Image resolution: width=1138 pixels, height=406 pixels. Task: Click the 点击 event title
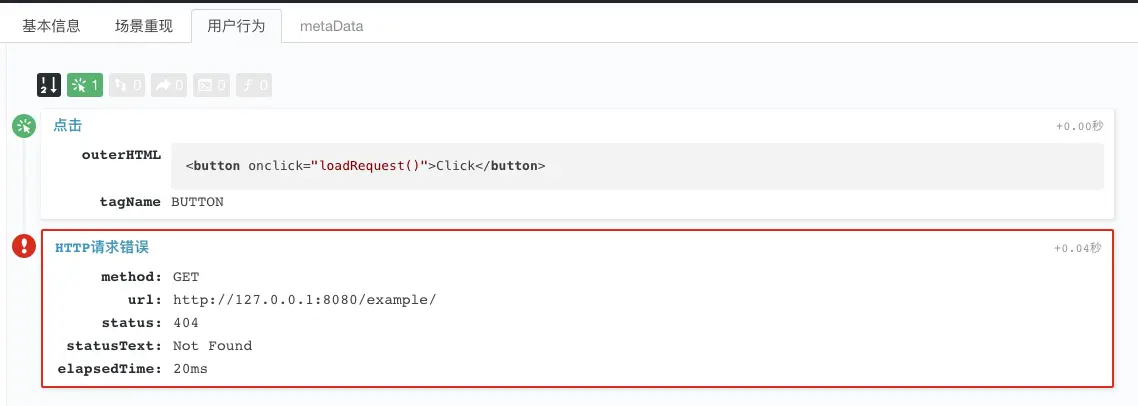pos(67,126)
